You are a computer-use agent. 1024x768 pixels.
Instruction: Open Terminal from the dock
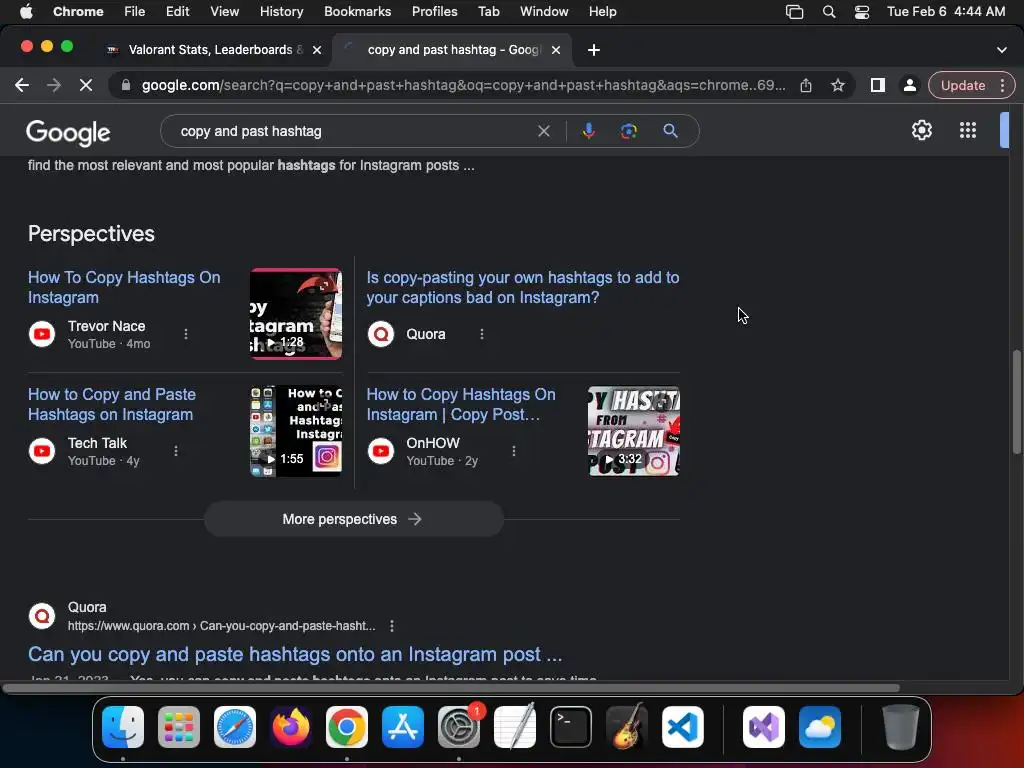click(x=571, y=727)
